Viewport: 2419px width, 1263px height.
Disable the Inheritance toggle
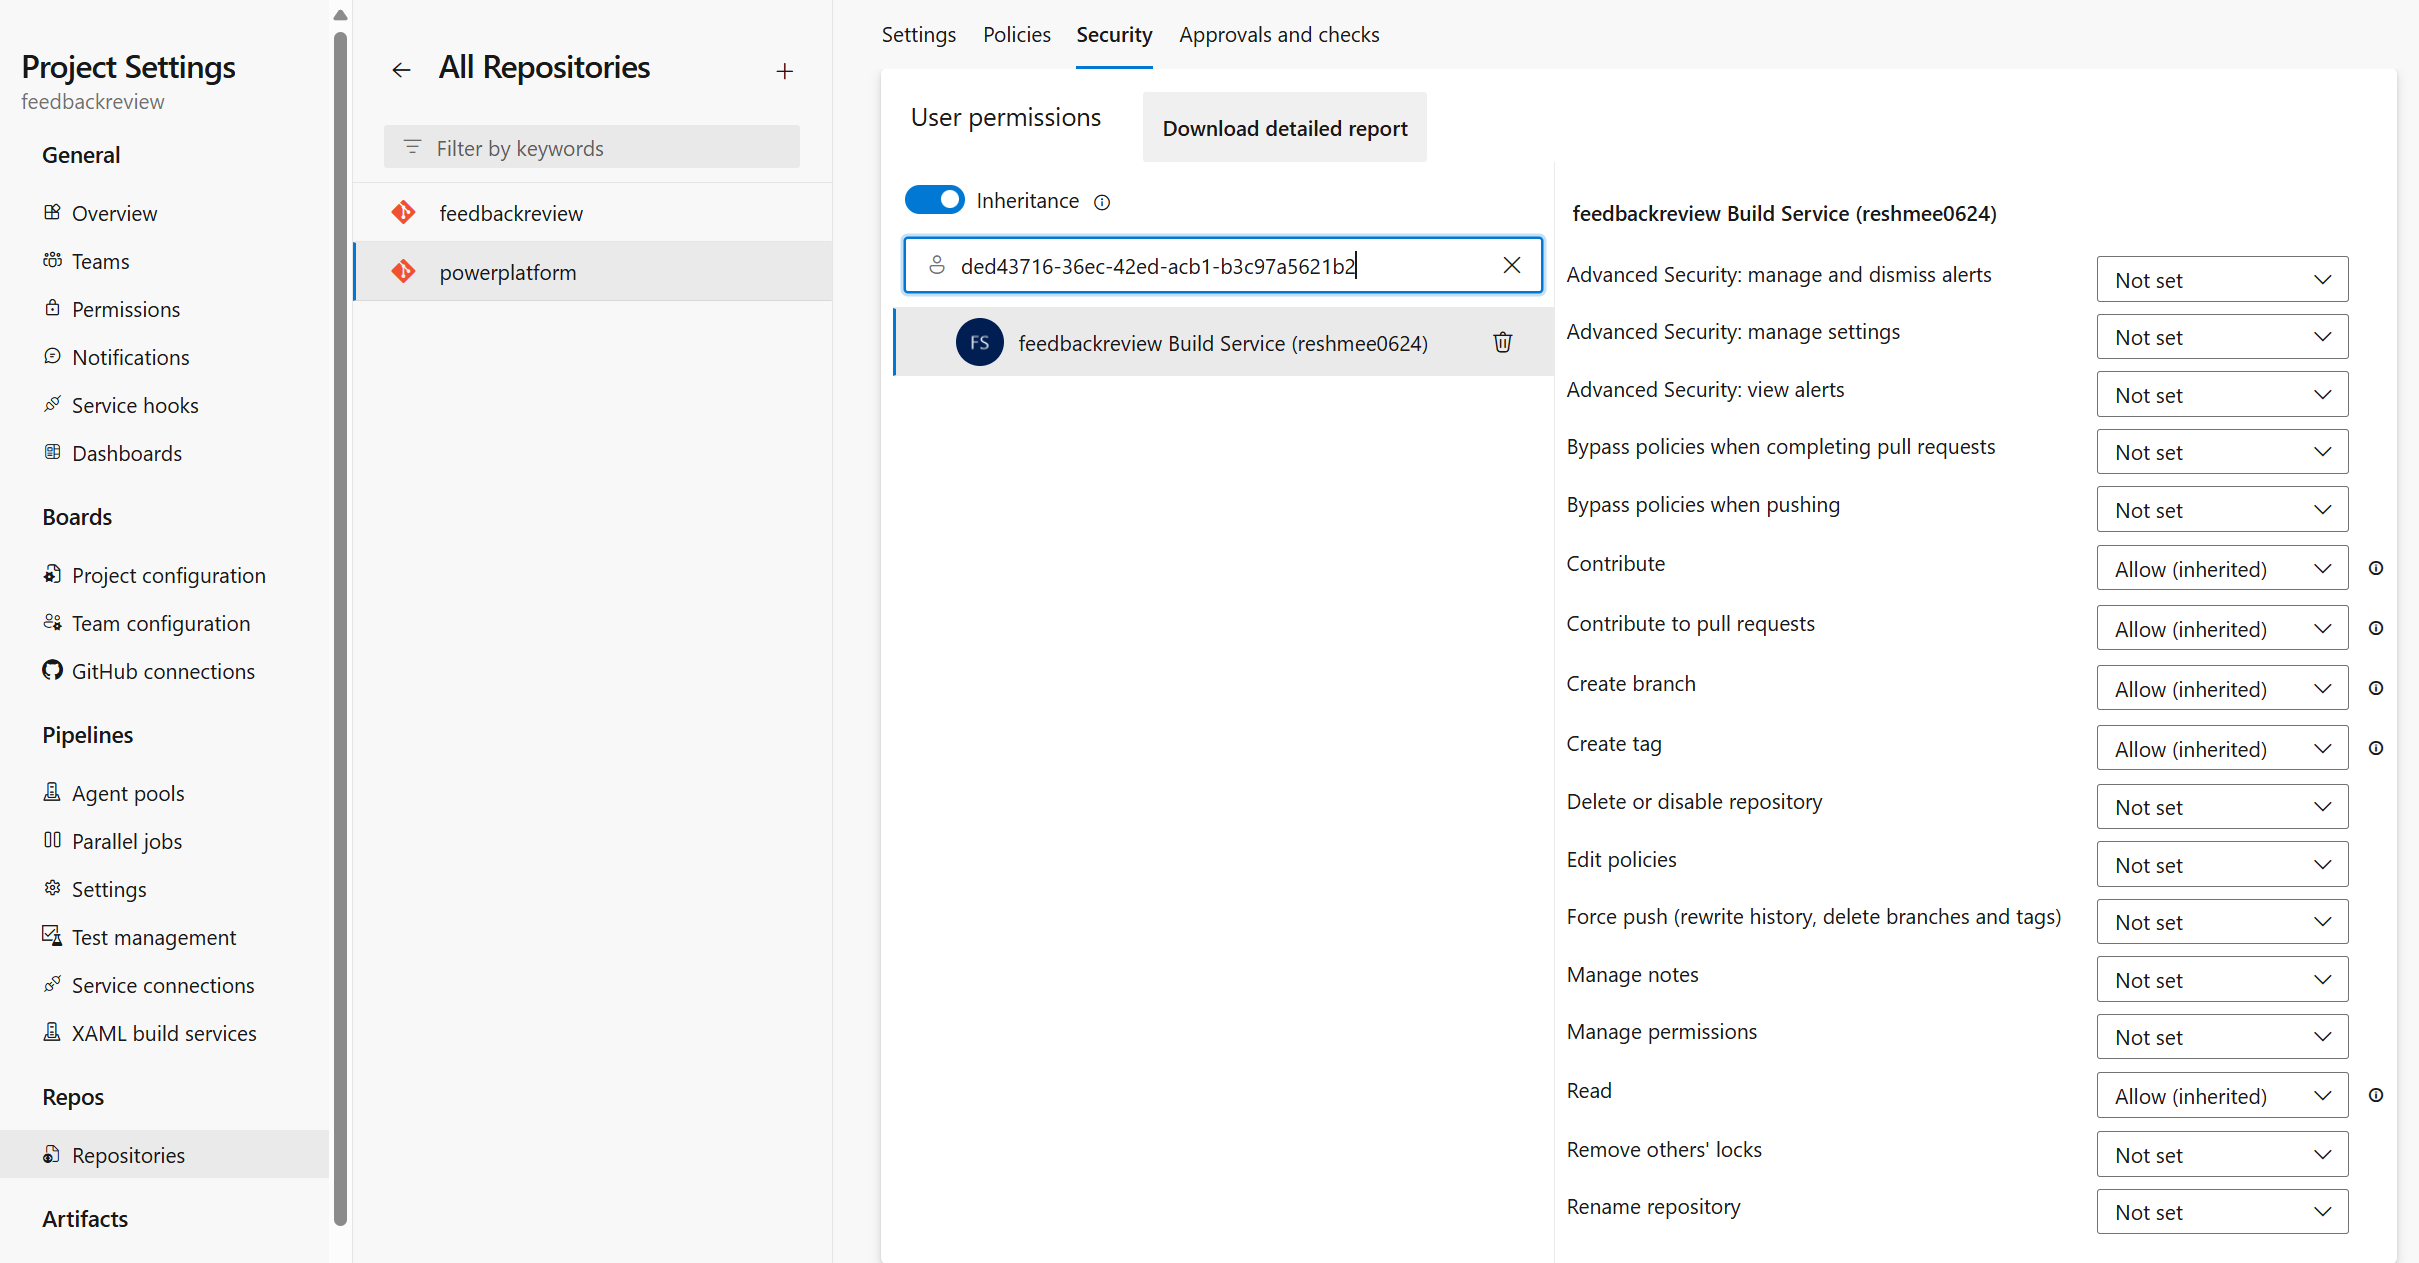[934, 199]
